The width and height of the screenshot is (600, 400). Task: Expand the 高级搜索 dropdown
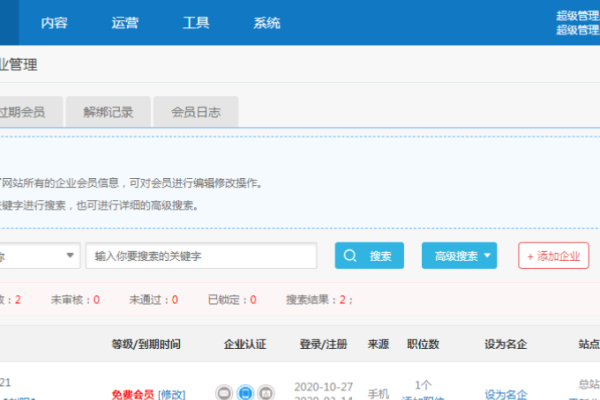(x=459, y=255)
